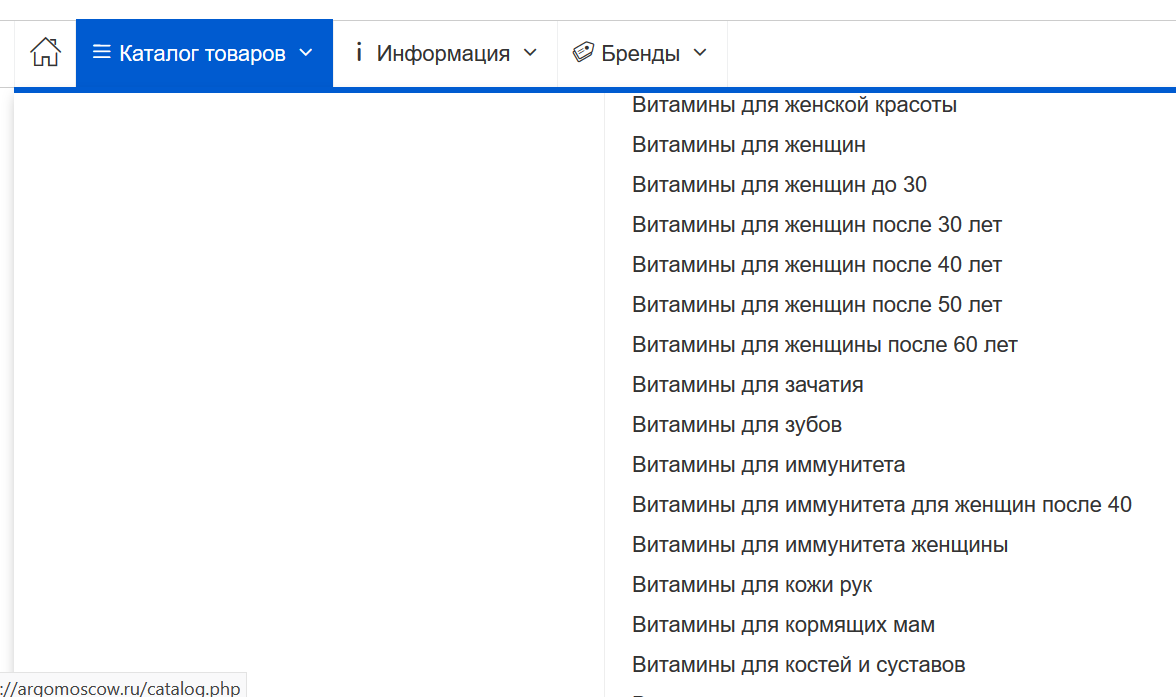The image size is (1176, 697).
Task: Open Витамины для женщин до 30
Action: point(779,185)
